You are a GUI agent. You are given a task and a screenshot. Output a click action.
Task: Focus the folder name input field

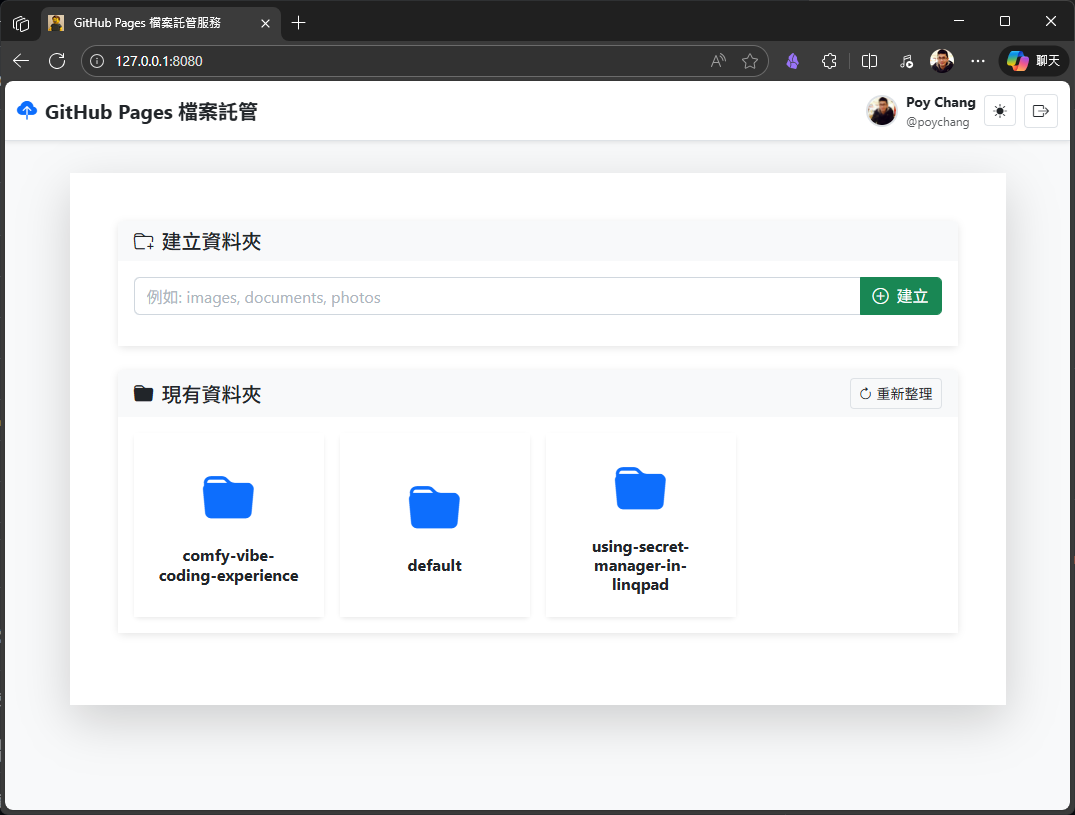tap(496, 296)
